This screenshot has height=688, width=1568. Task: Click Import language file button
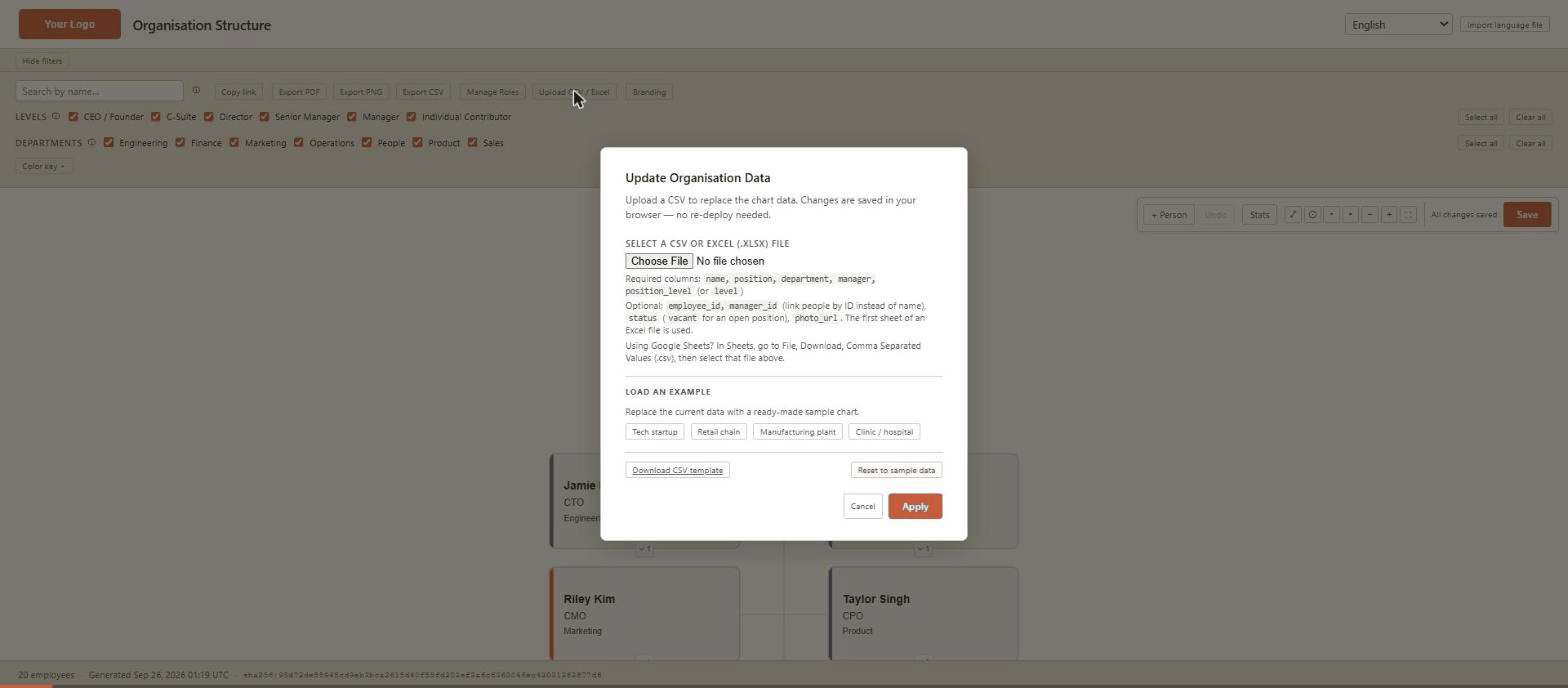pyautogui.click(x=1504, y=24)
